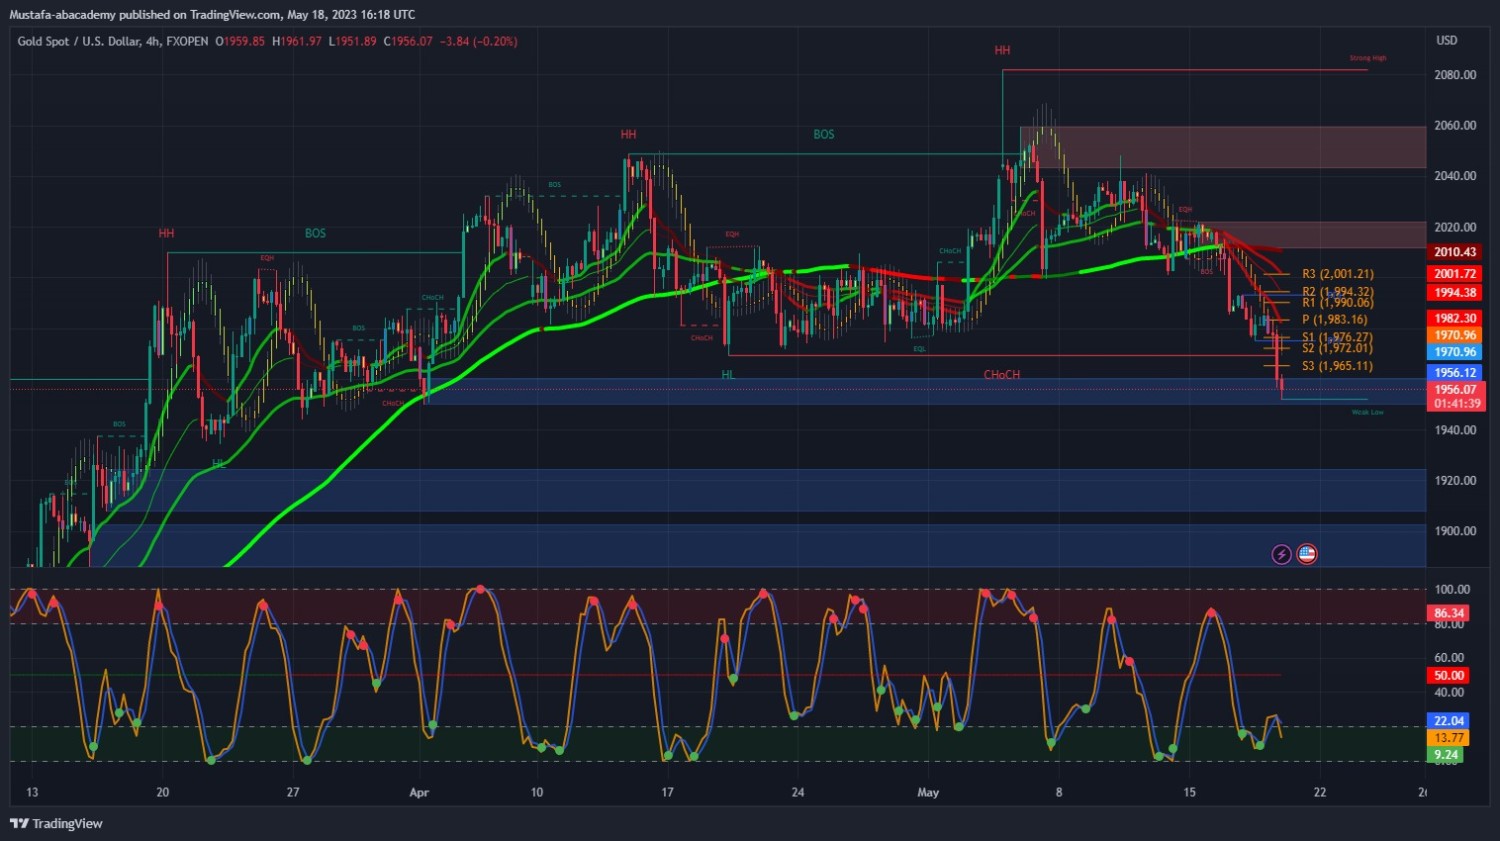1500x841 pixels.
Task: Click the current price tag 1956.07
Action: tap(1456, 389)
